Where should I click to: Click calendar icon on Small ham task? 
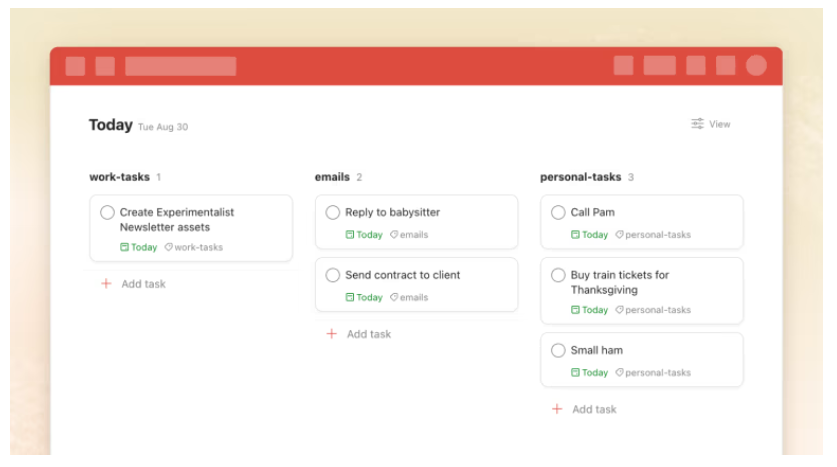tap(575, 372)
